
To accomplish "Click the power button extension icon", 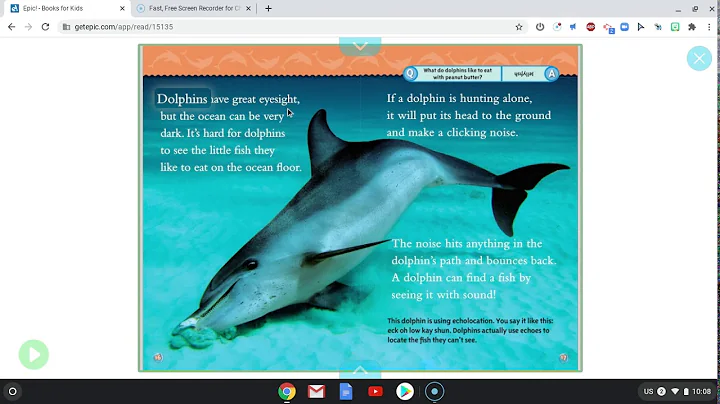I will [540, 27].
